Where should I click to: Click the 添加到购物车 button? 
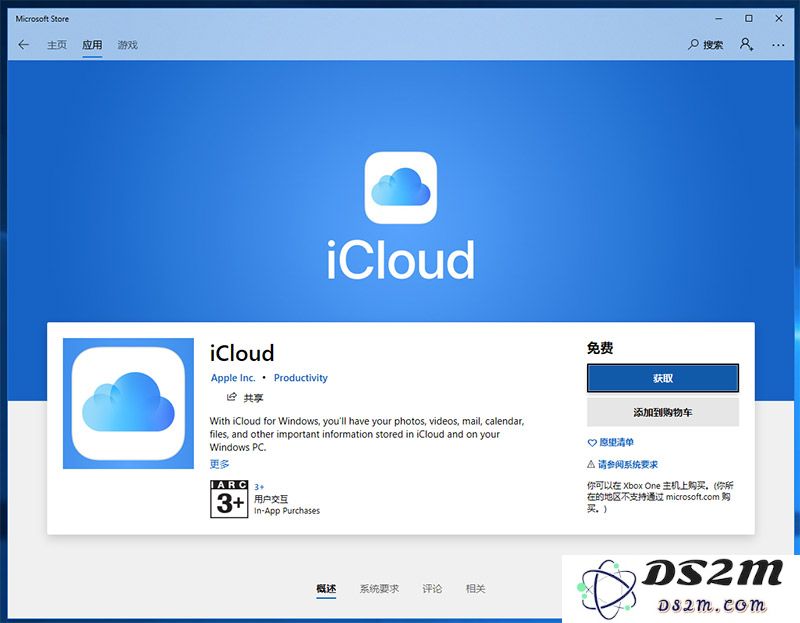point(663,412)
